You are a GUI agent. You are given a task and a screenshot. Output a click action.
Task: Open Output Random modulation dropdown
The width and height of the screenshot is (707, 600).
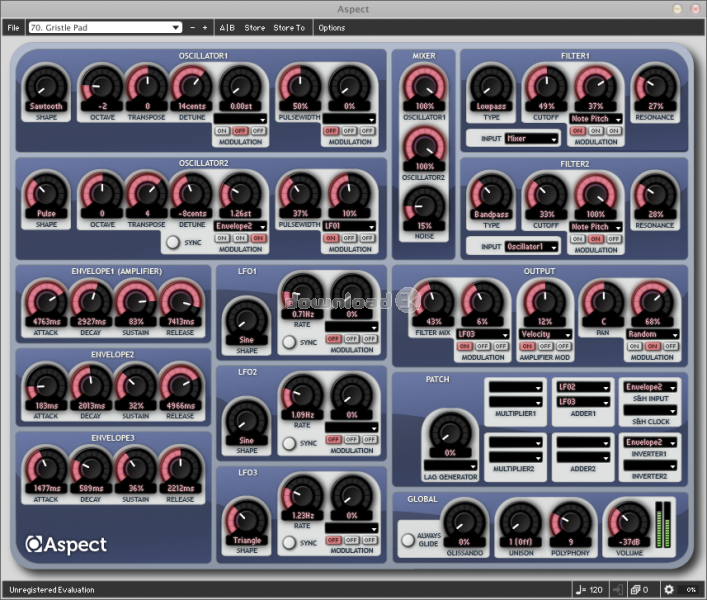tap(652, 334)
